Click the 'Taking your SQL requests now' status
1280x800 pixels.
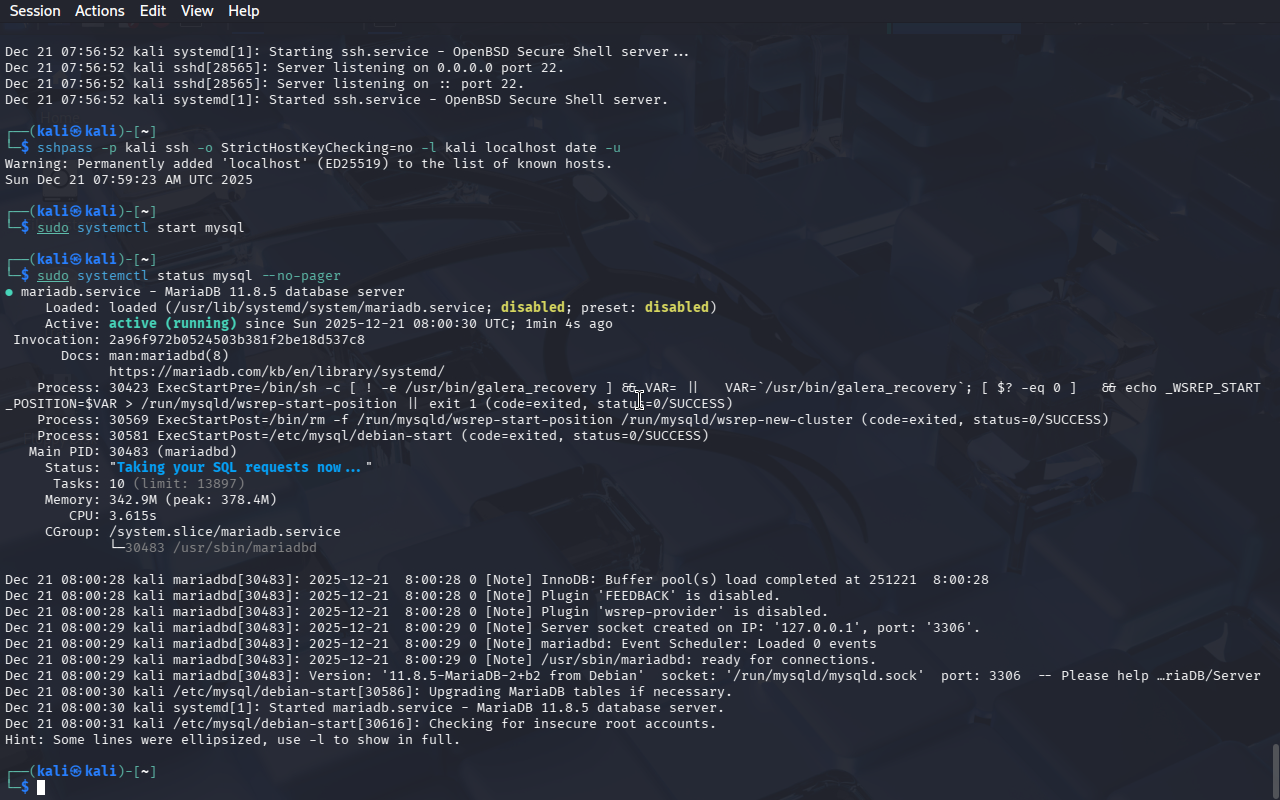tap(241, 468)
